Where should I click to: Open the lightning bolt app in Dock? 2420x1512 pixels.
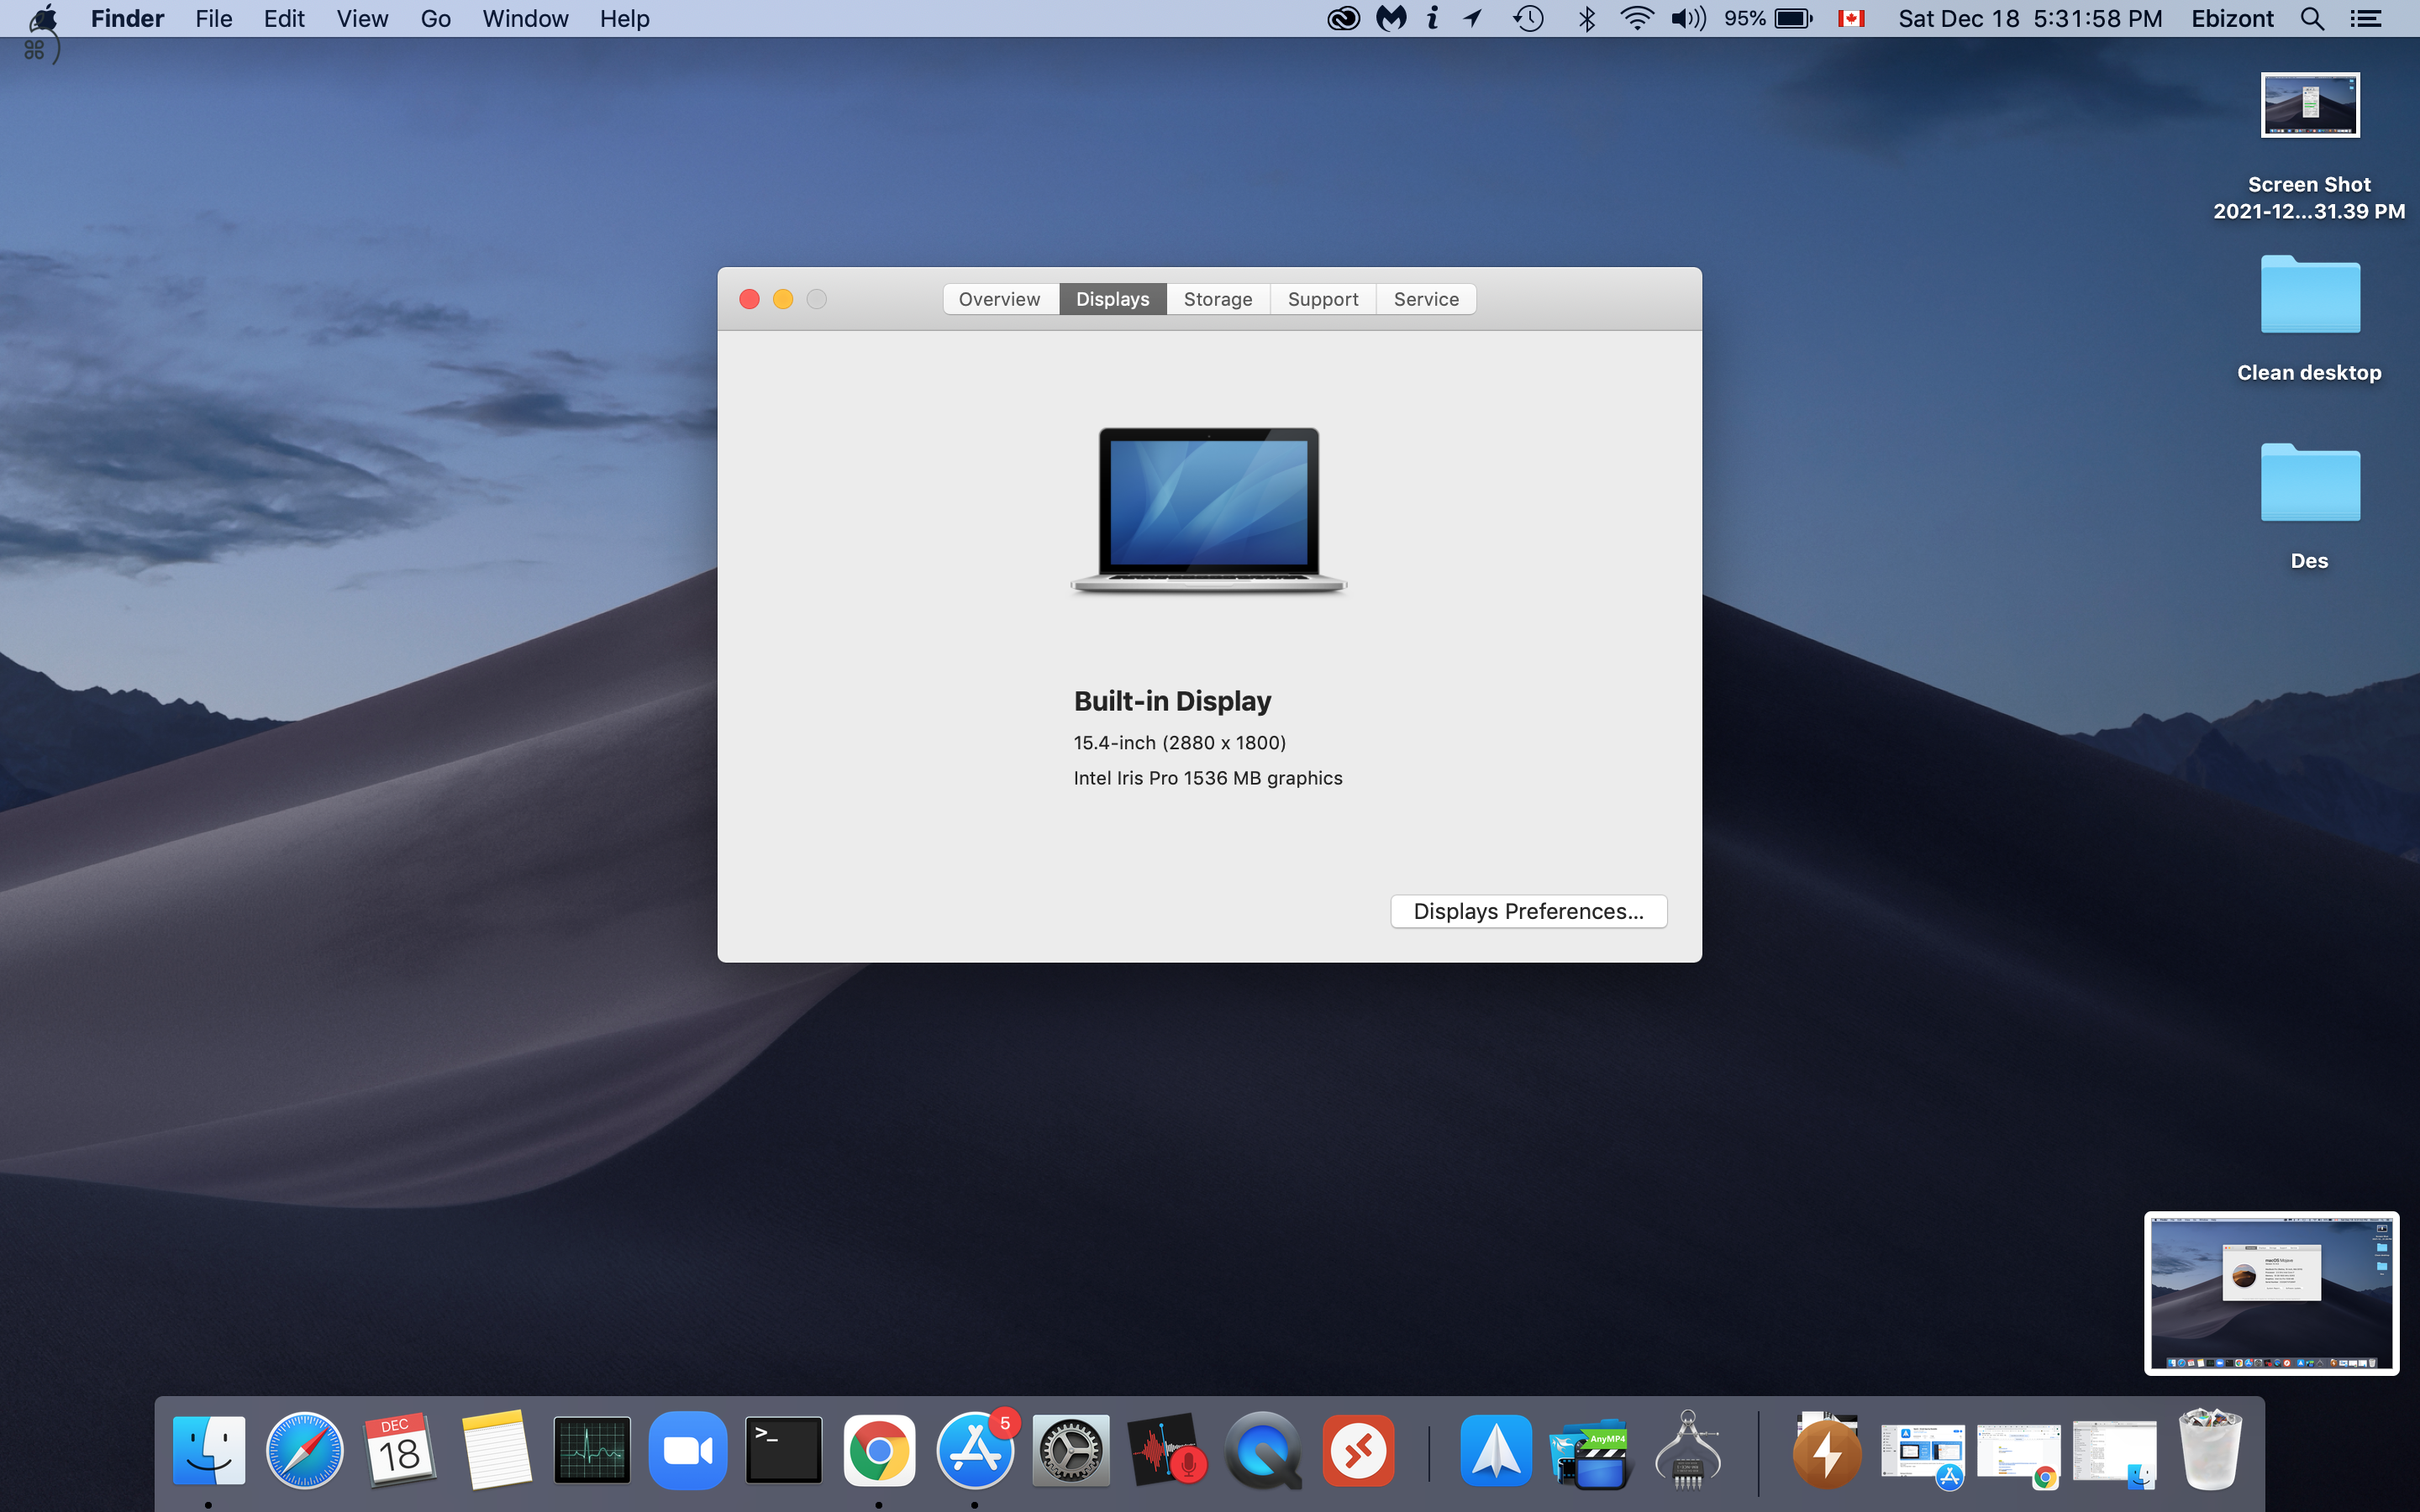[1827, 1450]
